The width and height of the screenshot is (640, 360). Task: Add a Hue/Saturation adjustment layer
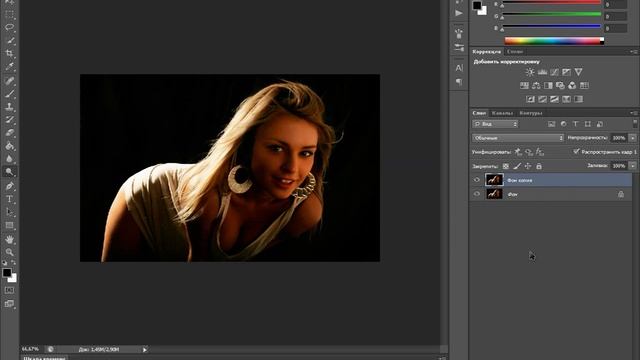point(524,85)
